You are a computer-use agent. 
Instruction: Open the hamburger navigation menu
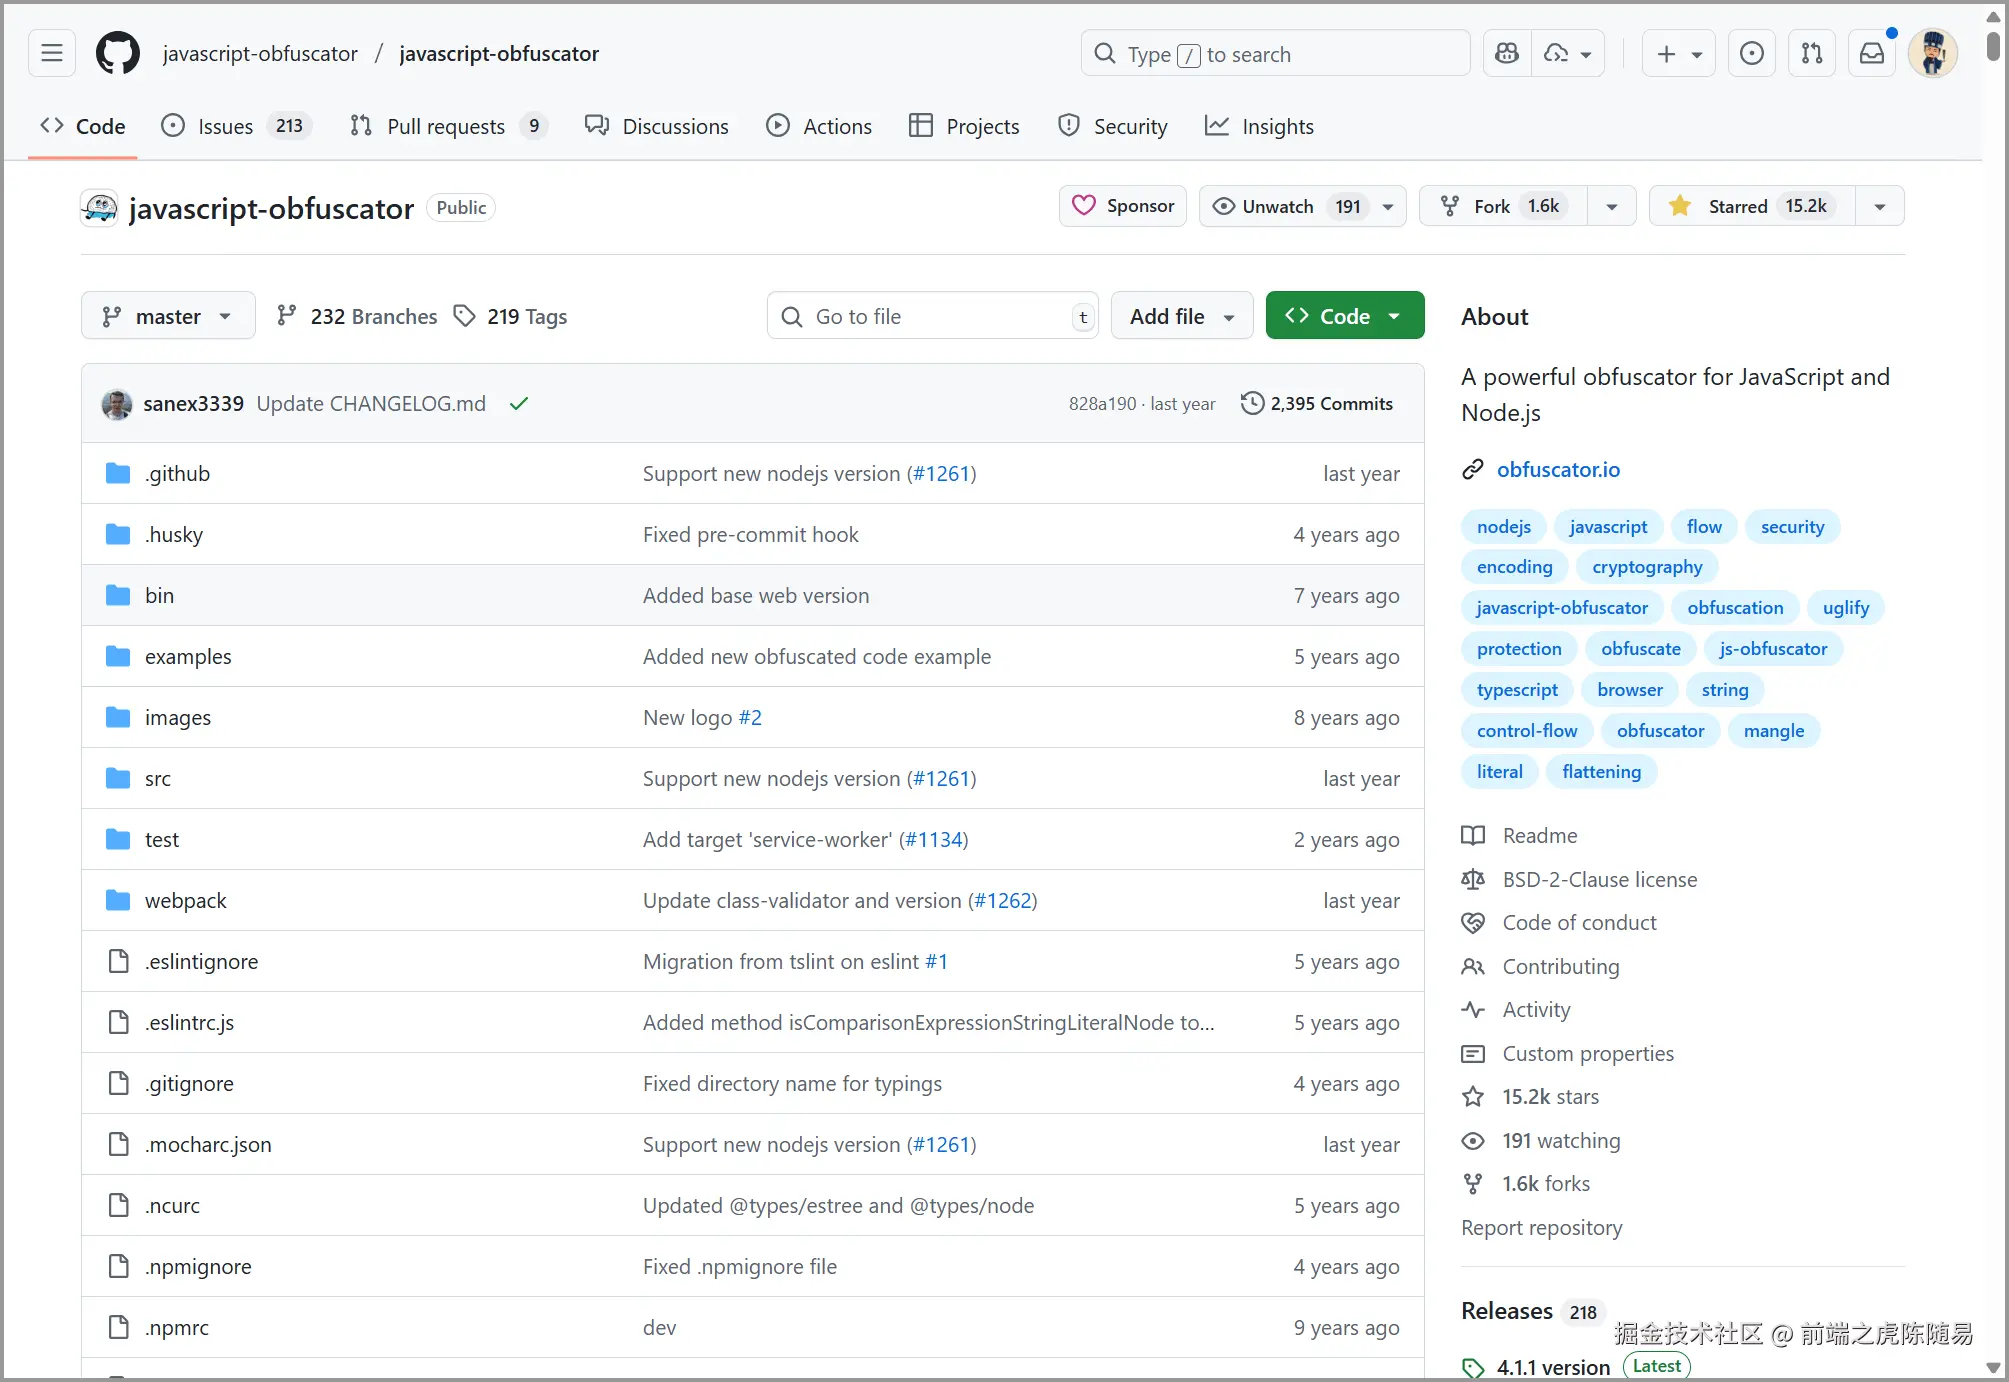pos(52,53)
